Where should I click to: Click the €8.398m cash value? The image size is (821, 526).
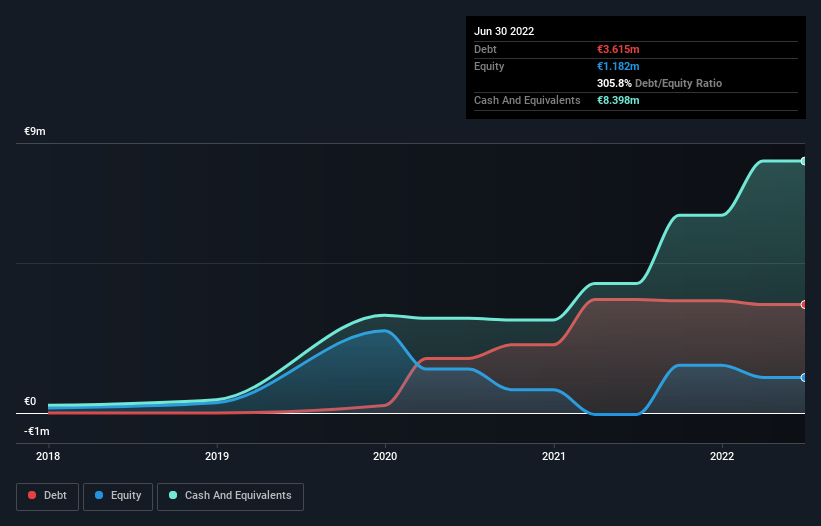point(618,100)
